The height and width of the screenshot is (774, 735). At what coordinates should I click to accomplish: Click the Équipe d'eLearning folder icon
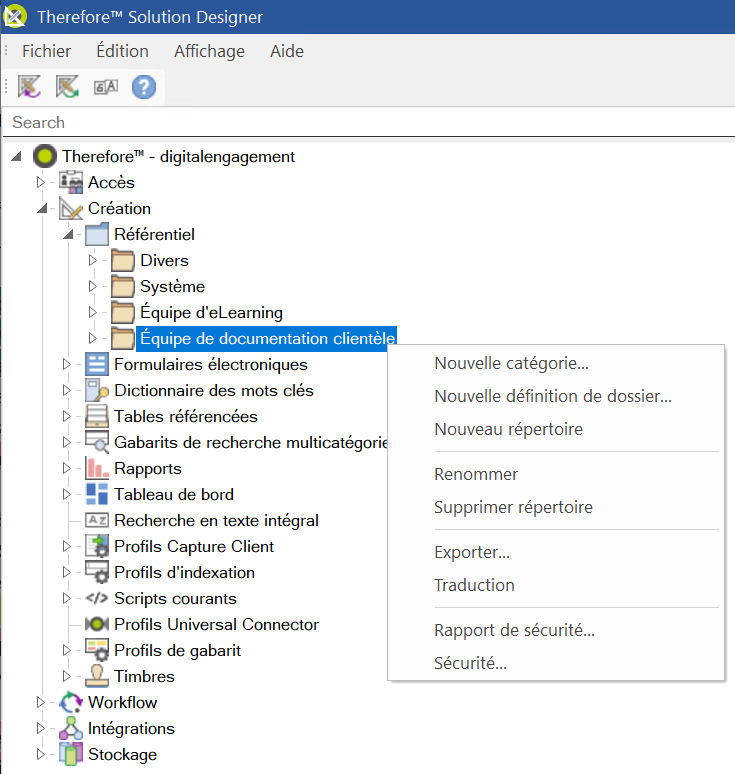tap(123, 312)
